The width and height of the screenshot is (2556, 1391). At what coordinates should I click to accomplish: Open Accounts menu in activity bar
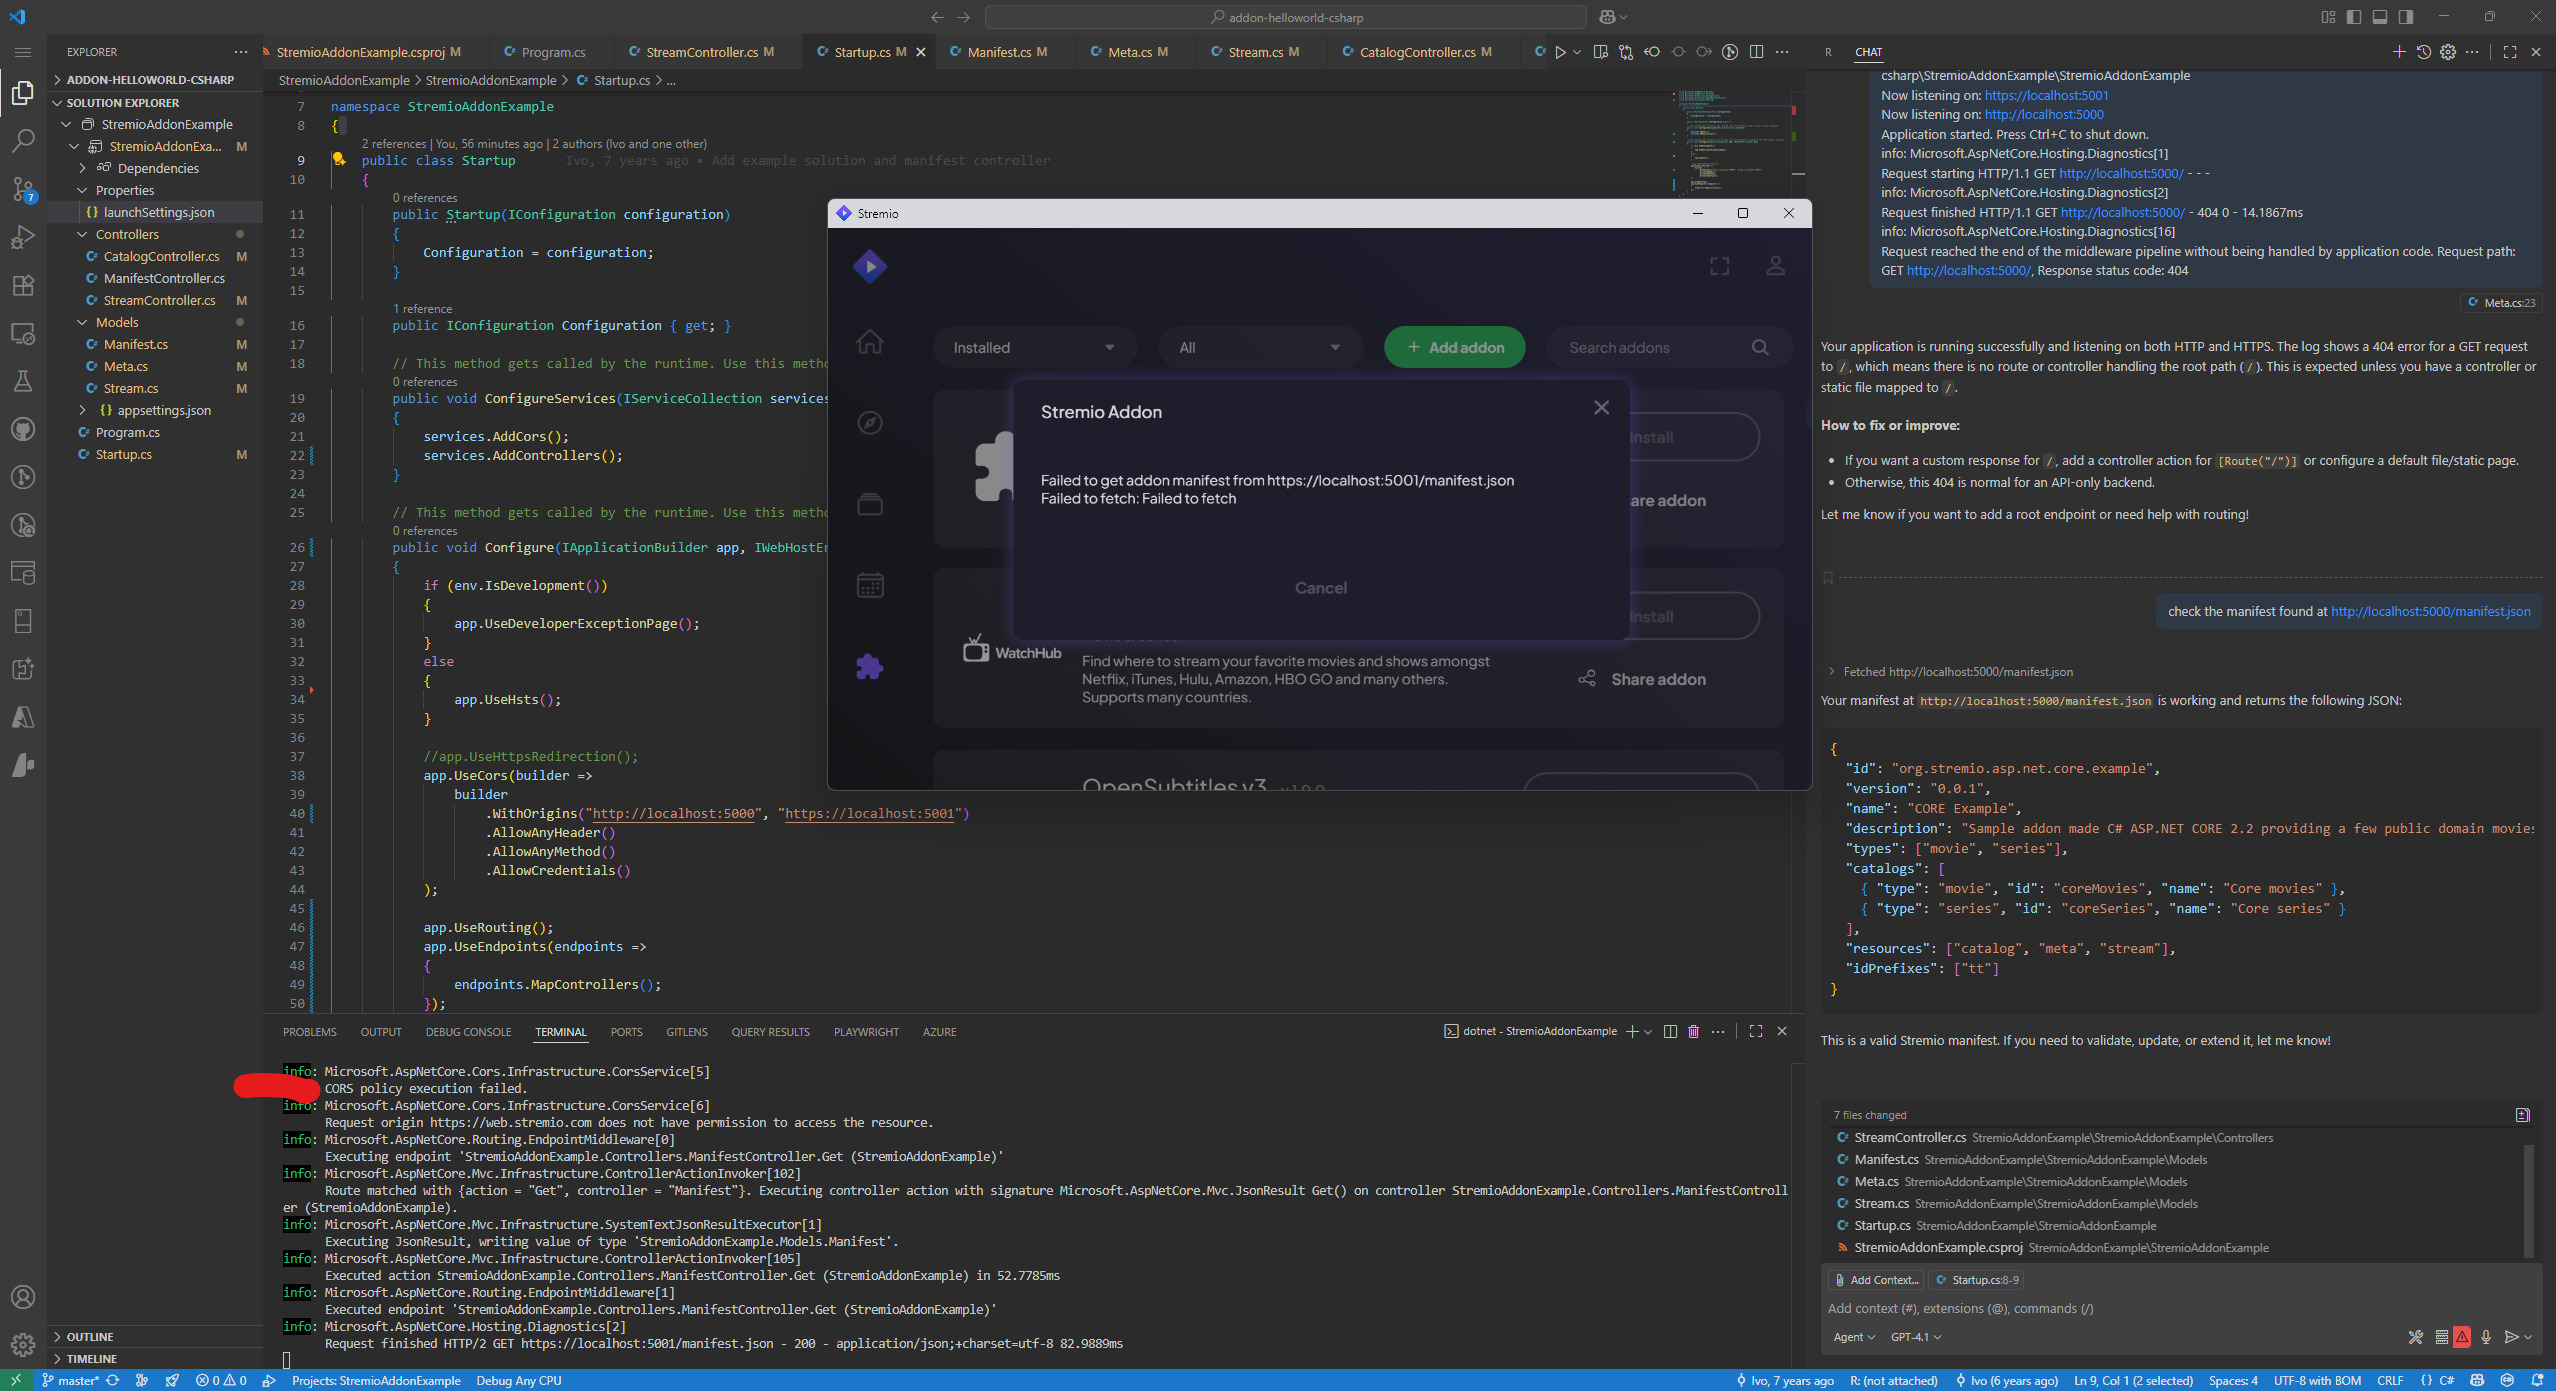(x=23, y=1297)
